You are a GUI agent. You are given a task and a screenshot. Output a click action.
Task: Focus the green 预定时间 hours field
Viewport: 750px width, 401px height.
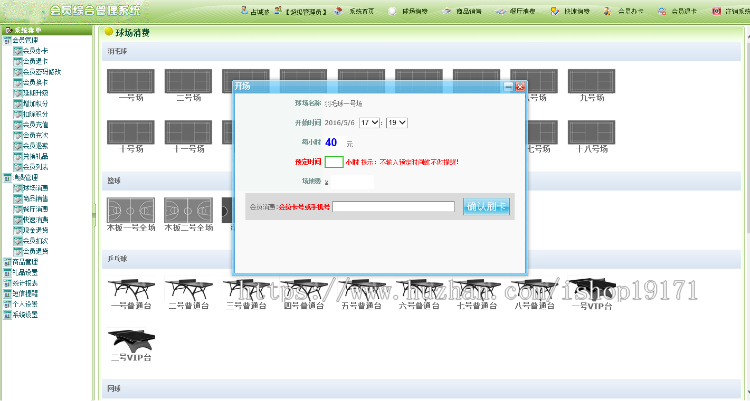click(334, 162)
